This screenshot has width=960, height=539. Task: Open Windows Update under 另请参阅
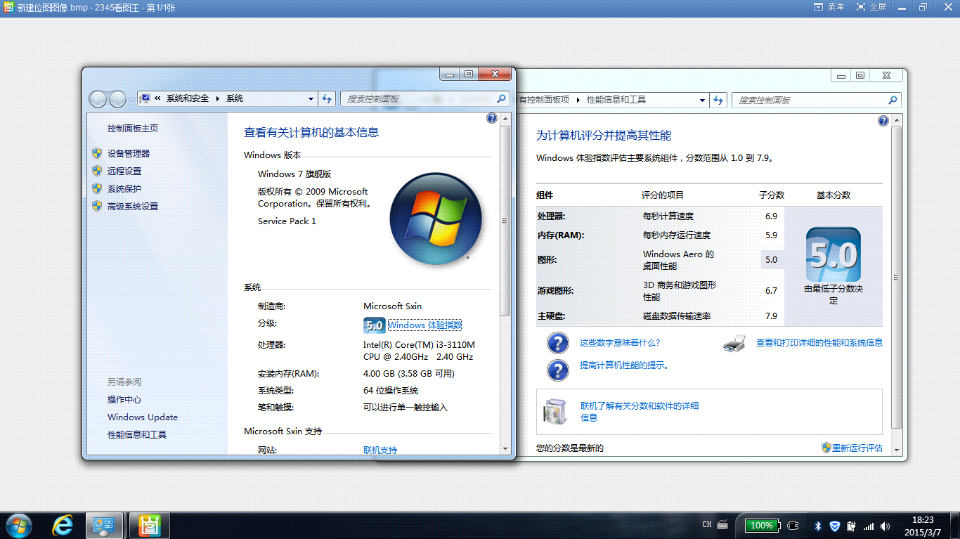[x=143, y=417]
